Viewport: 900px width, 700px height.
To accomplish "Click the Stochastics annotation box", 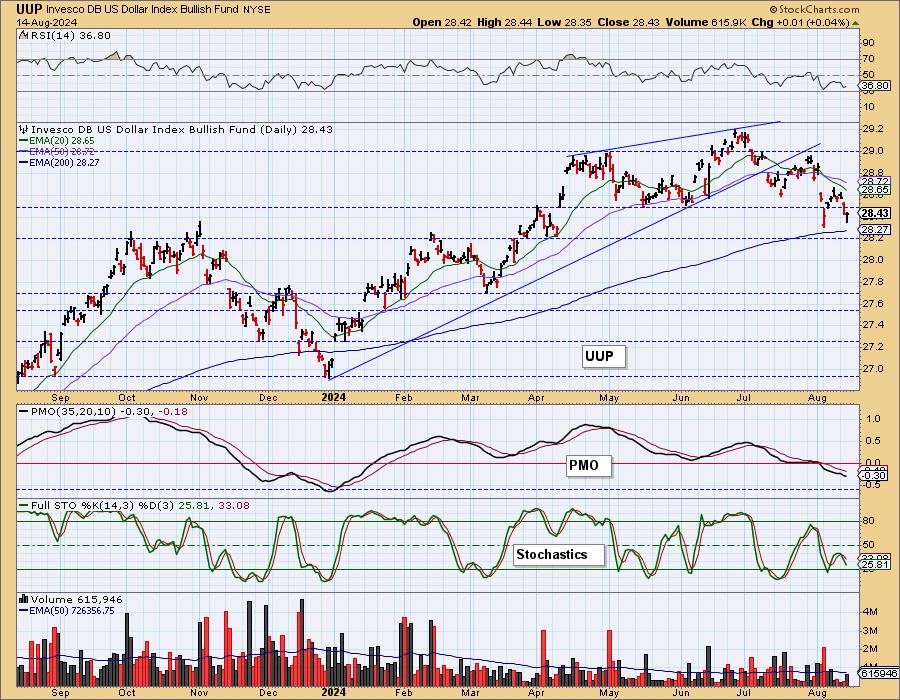I will (x=558, y=555).
